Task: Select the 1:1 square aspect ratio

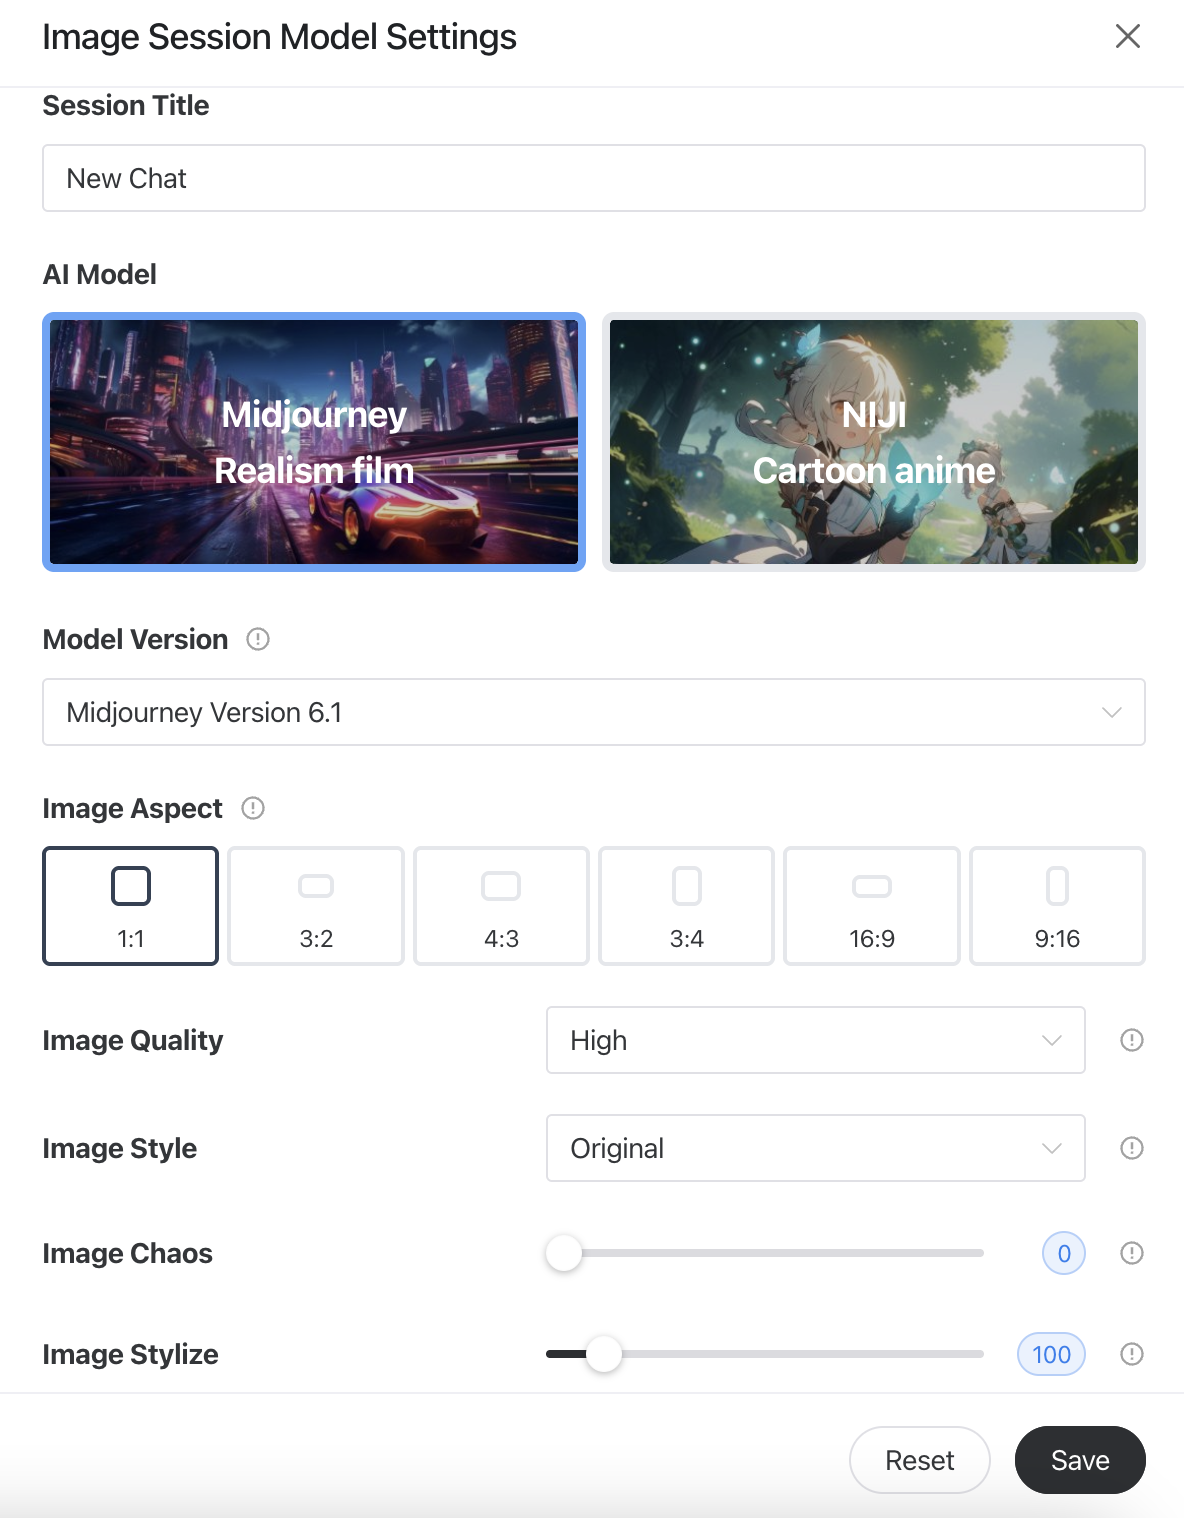Action: 131,906
